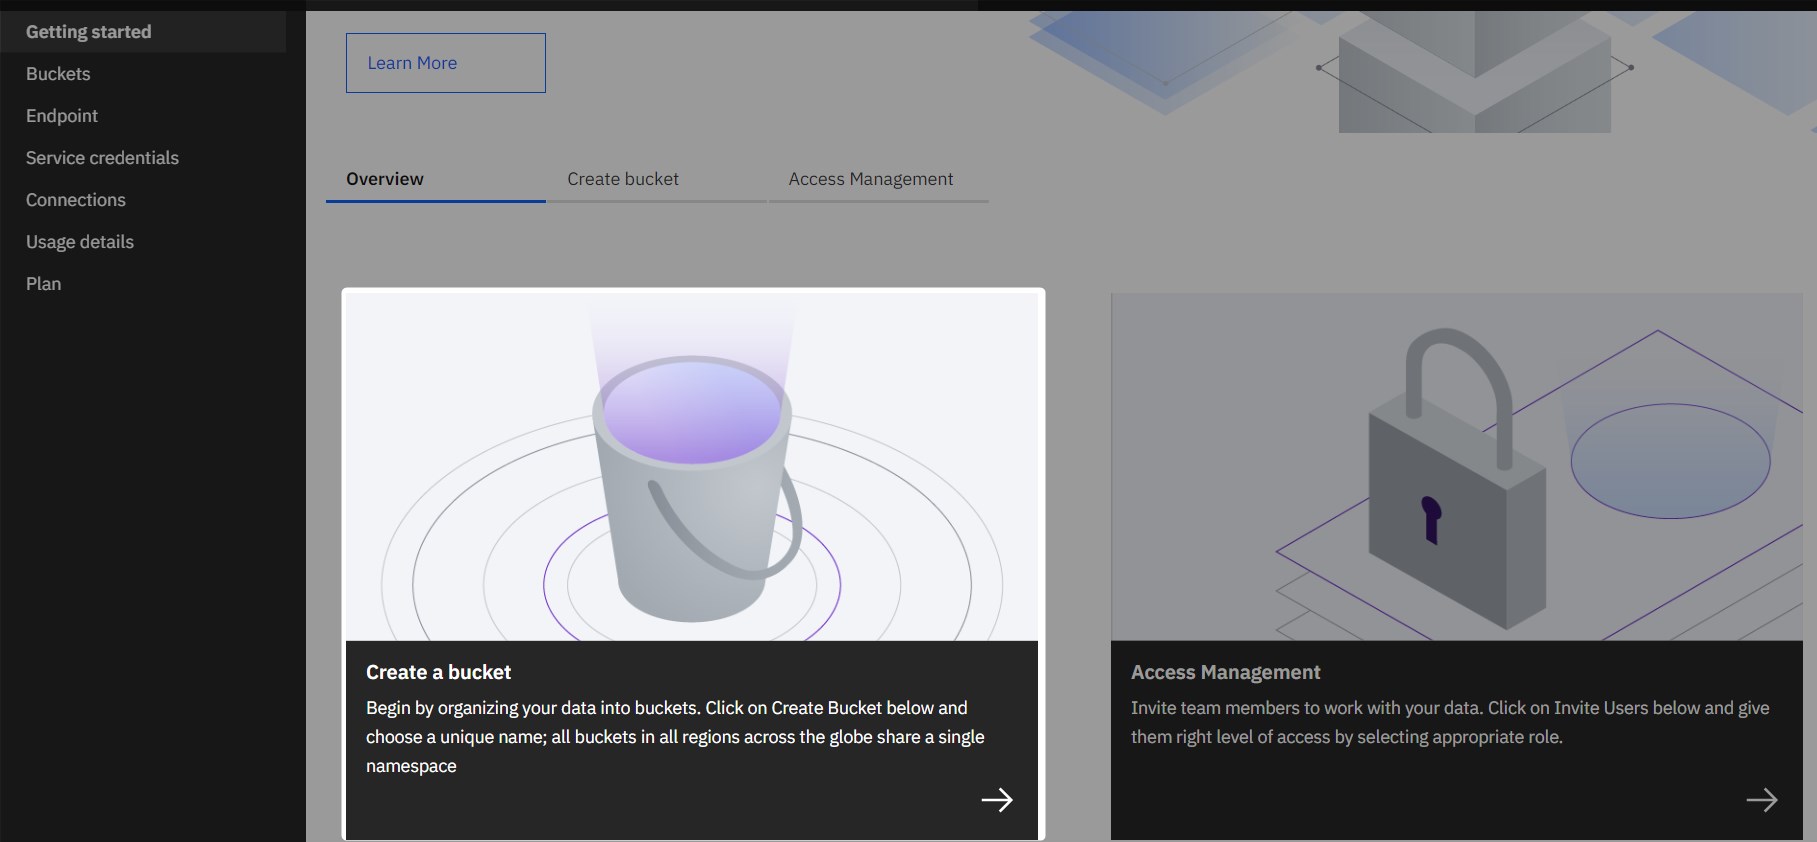Image resolution: width=1817 pixels, height=842 pixels.
Task: Select Service credentials in the sidebar
Action: pos(102,158)
